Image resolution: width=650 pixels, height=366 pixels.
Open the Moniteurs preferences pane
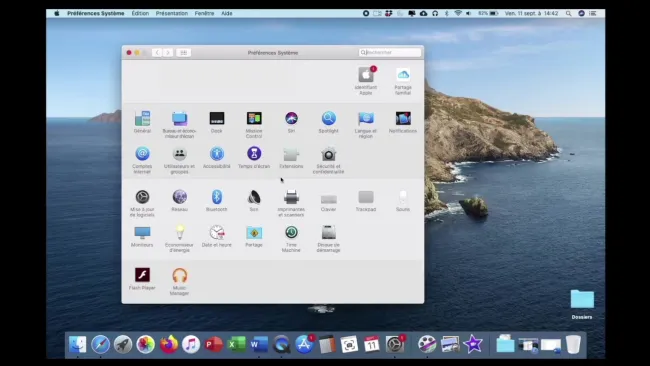click(142, 233)
